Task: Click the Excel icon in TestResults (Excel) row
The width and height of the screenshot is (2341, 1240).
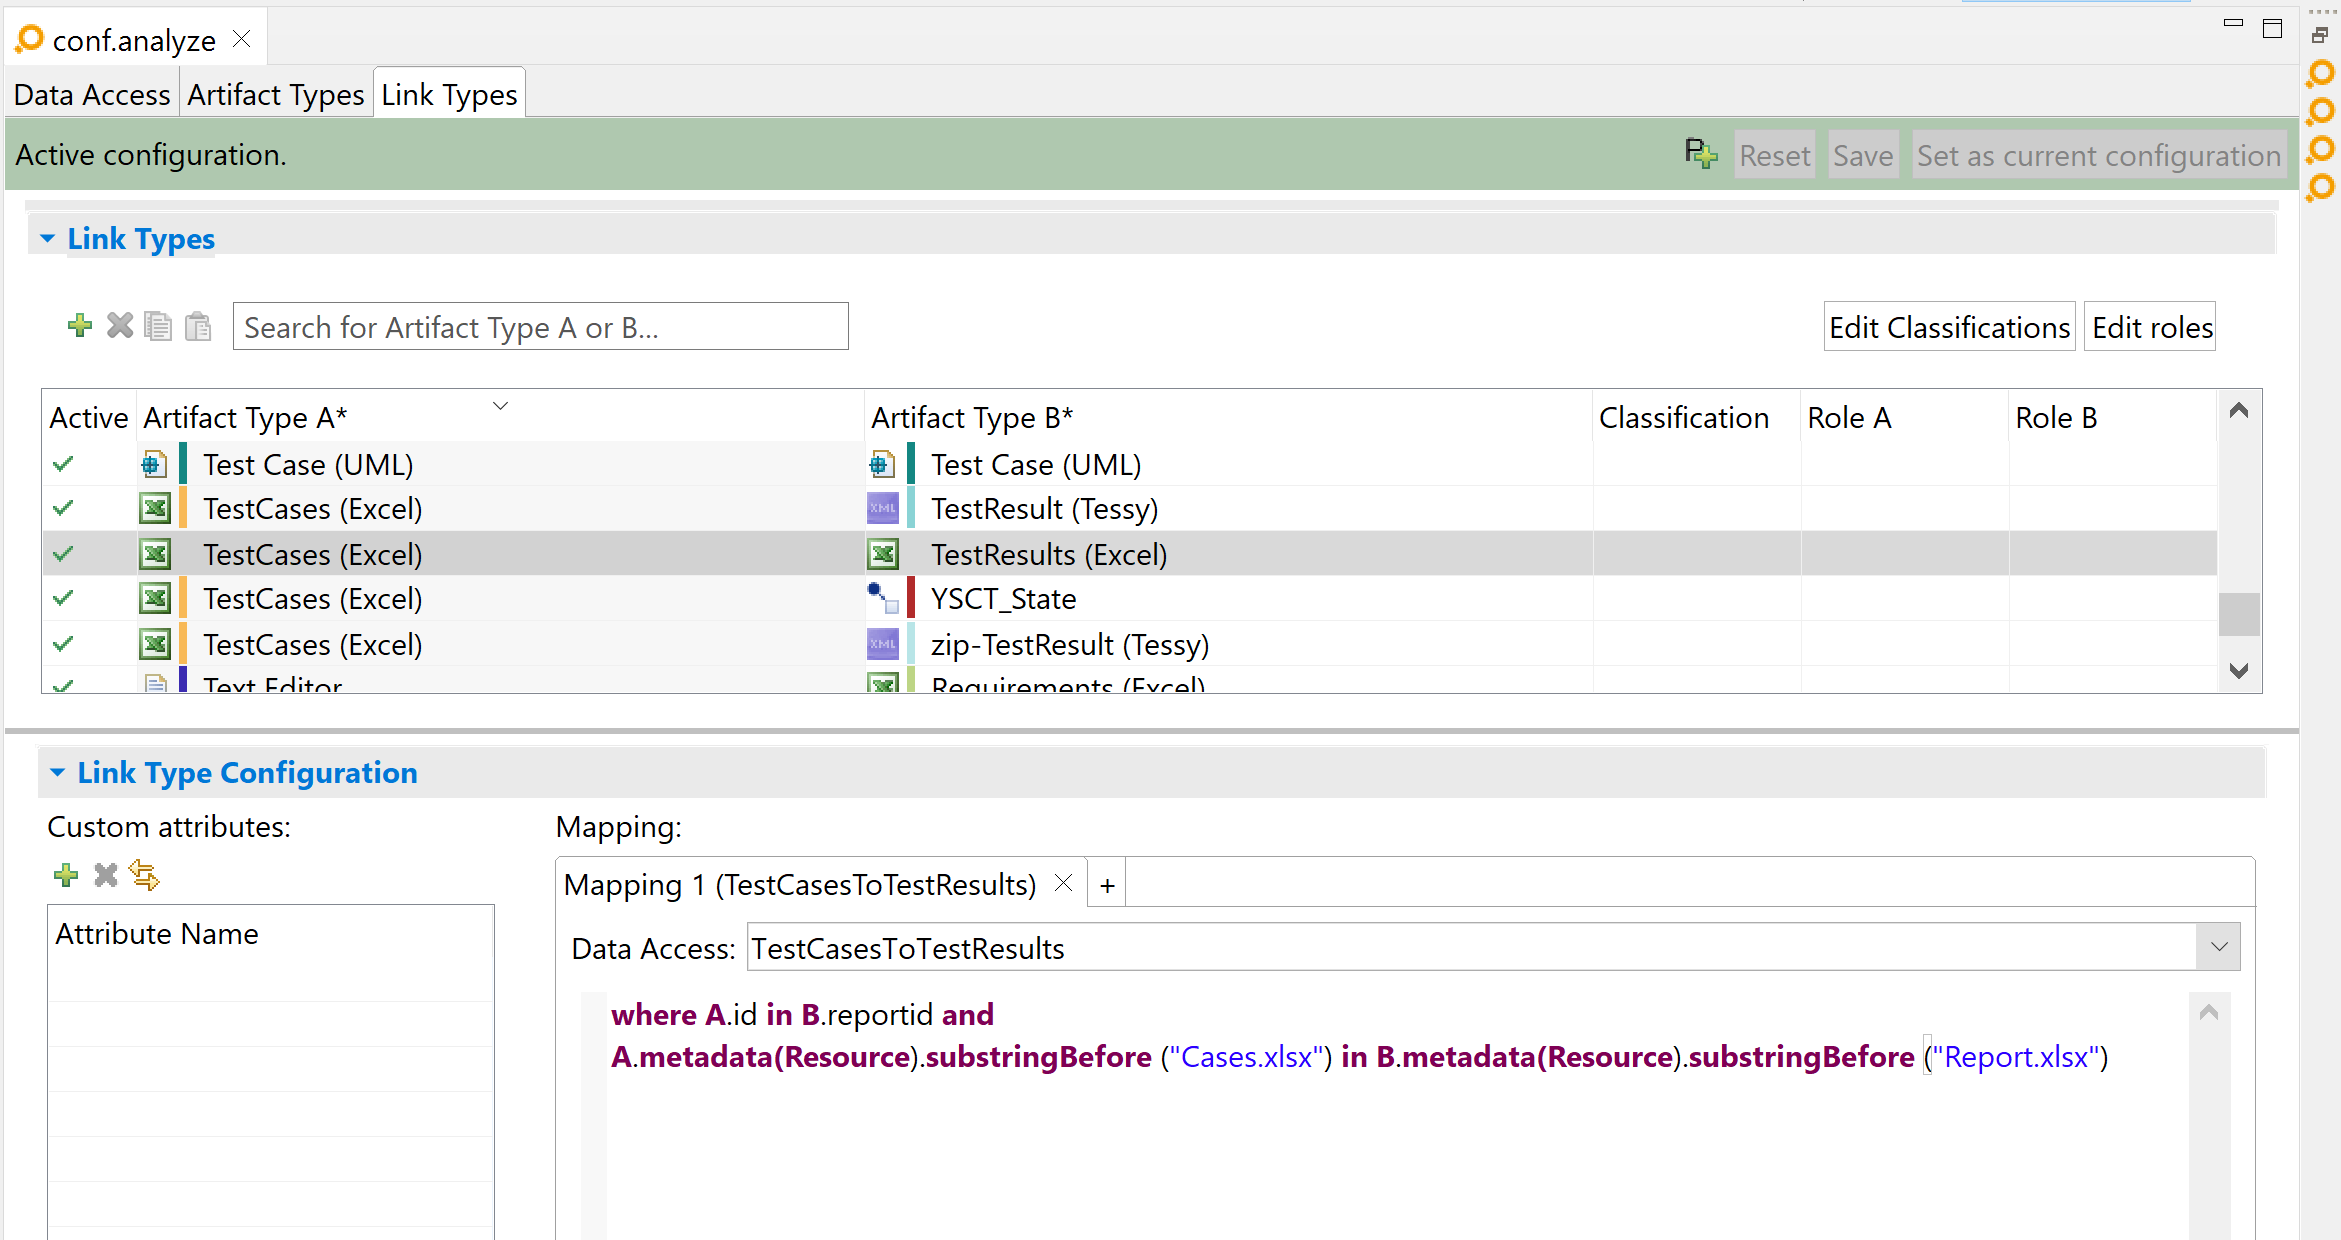Action: 883,554
